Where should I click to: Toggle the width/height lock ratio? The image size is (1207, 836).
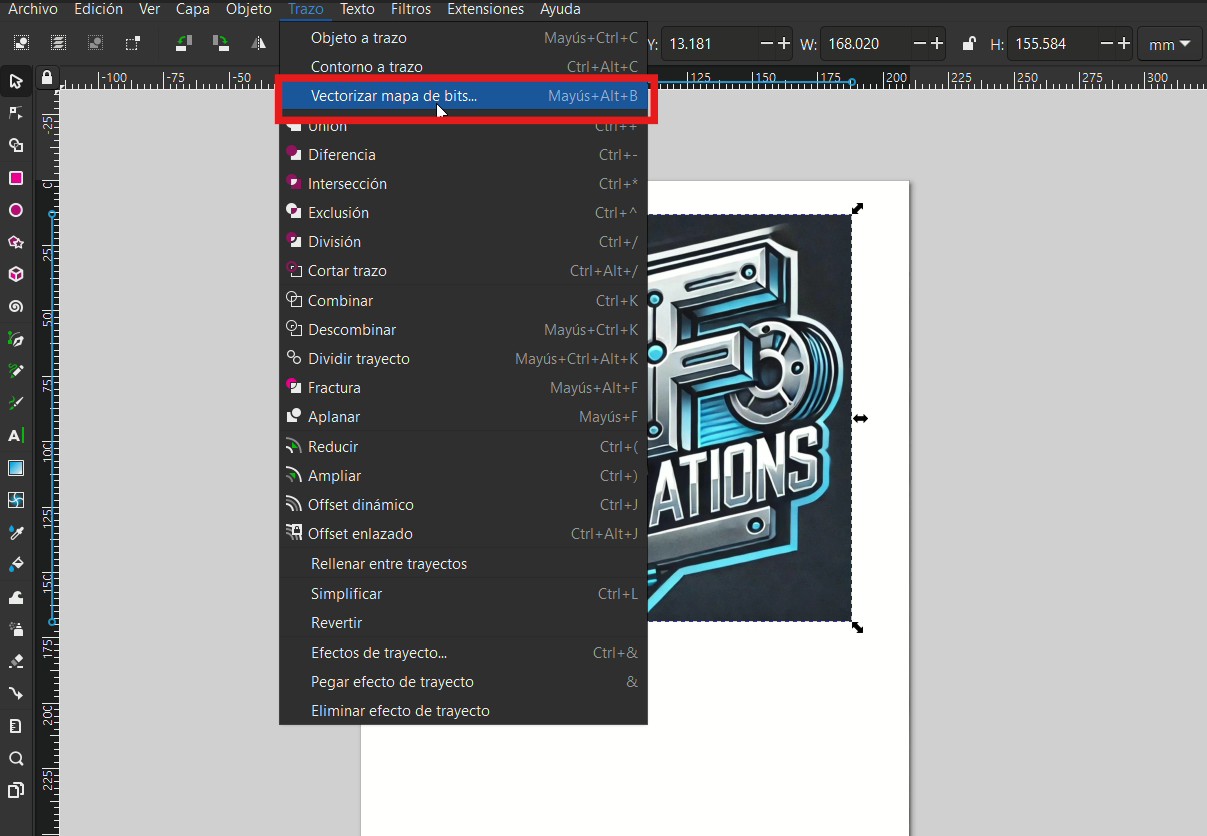(968, 44)
